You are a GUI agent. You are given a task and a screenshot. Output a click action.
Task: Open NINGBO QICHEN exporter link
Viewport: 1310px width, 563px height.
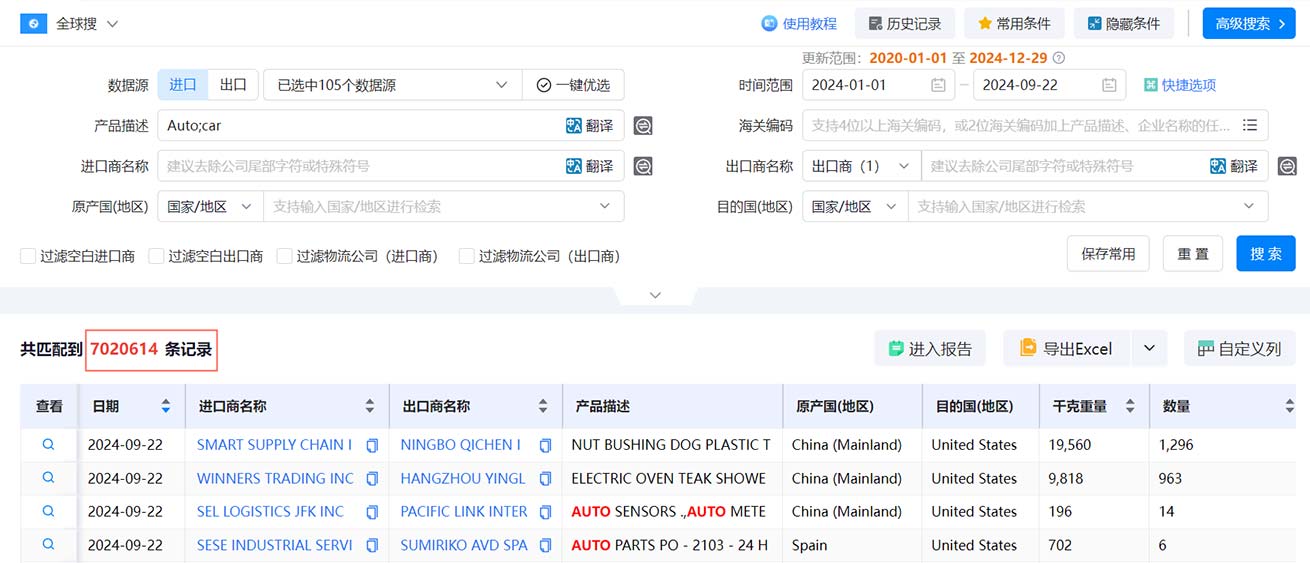(x=460, y=444)
